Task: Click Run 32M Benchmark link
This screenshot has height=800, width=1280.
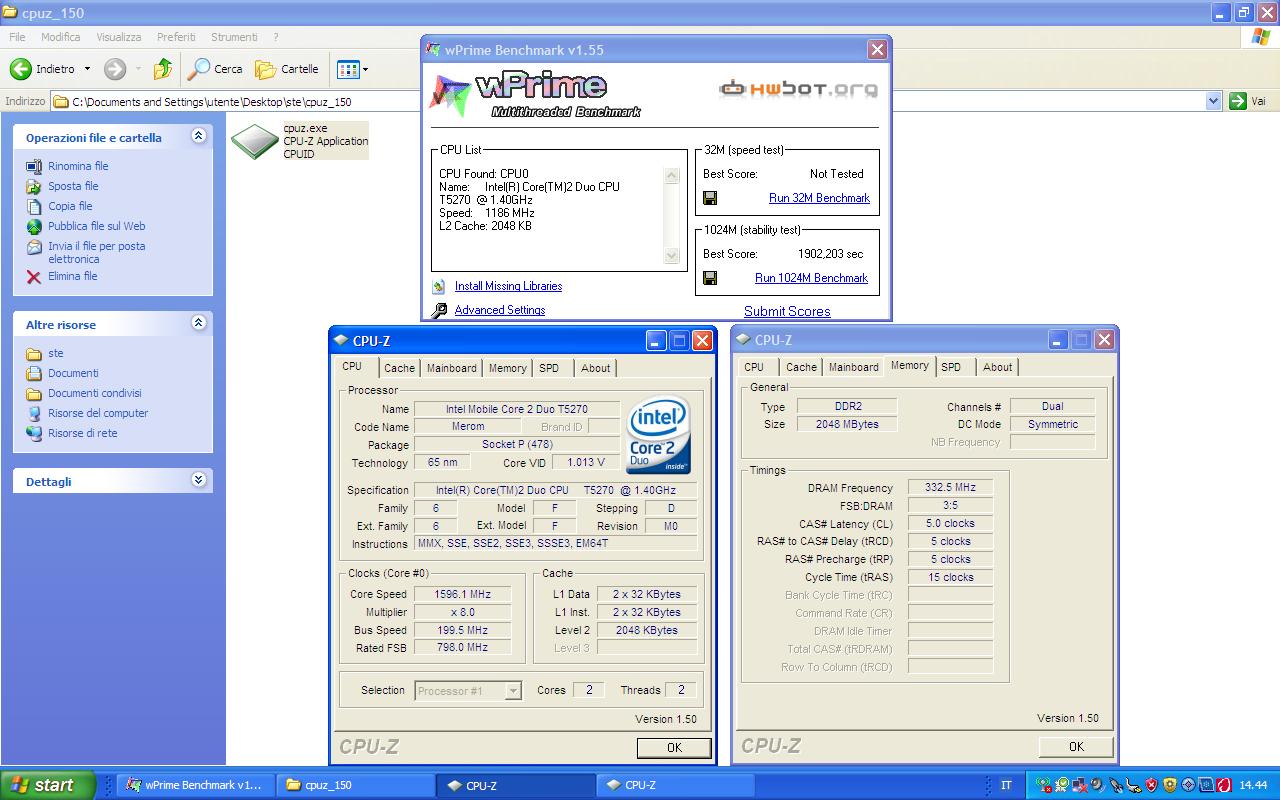Action: 819,198
